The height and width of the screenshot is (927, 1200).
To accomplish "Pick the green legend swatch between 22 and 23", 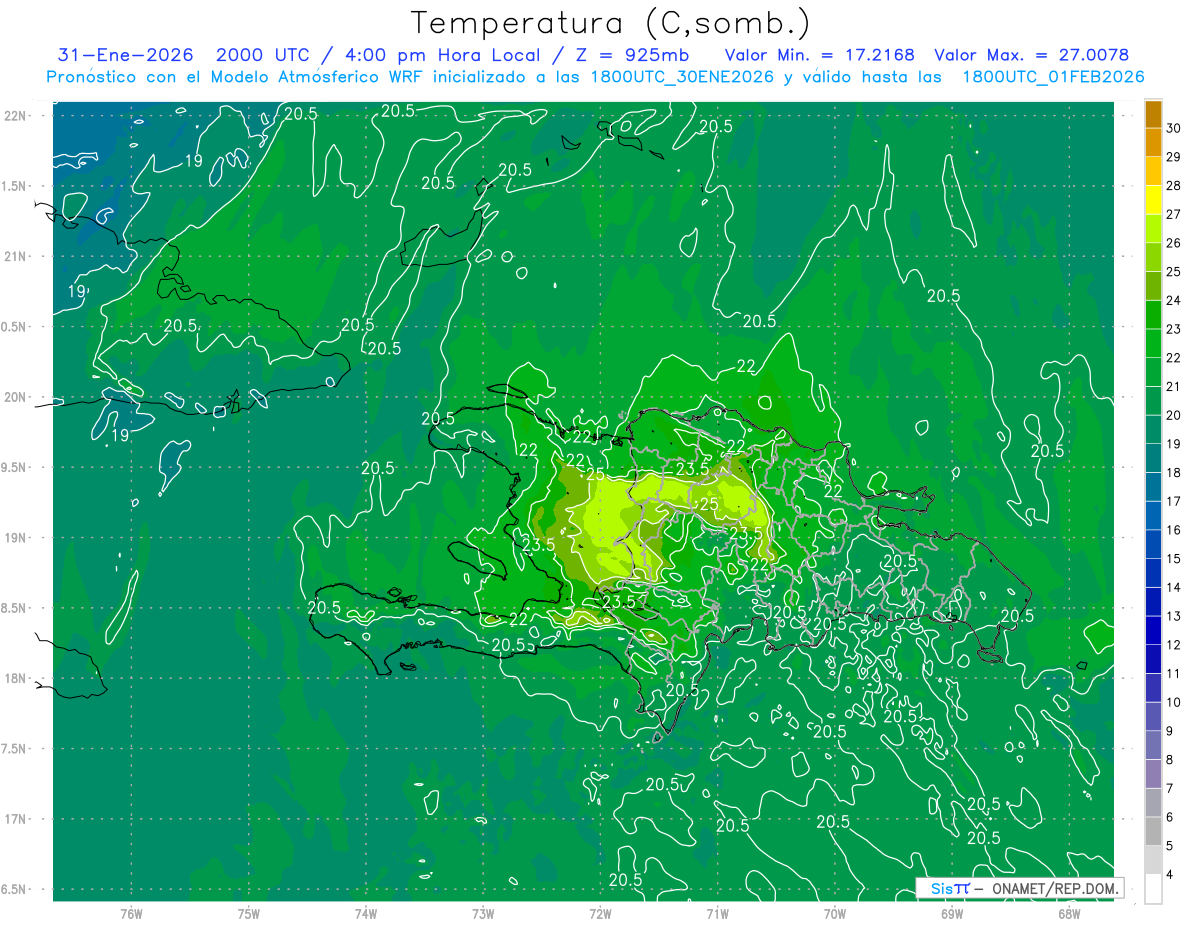I will [1153, 344].
